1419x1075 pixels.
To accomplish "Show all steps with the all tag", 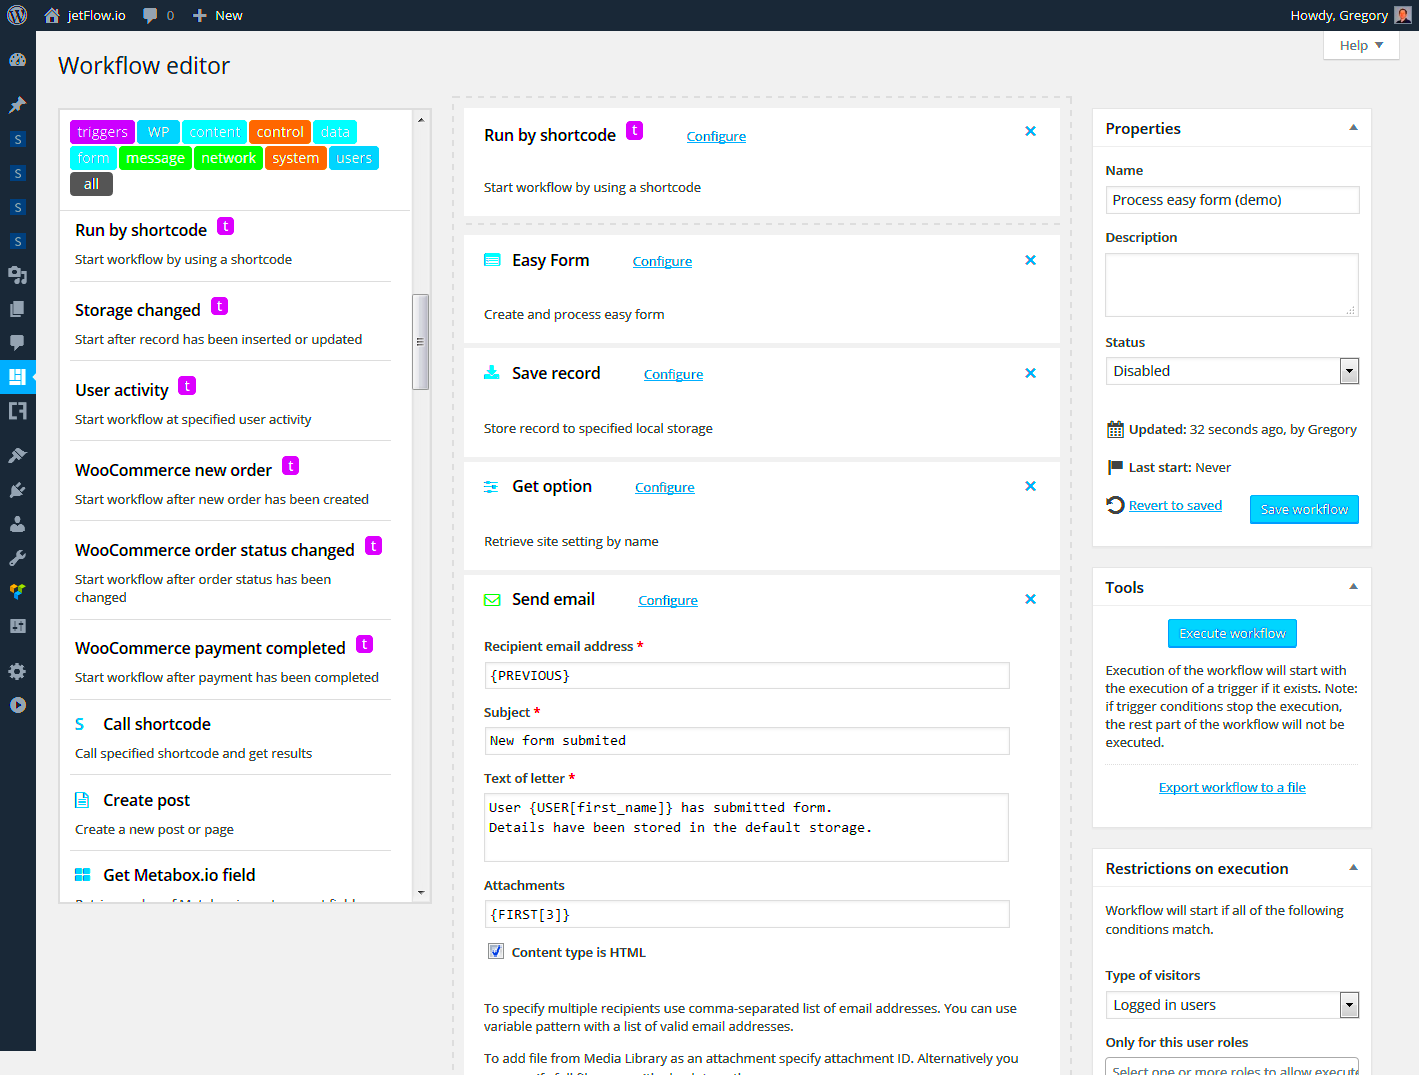I will 91,184.
